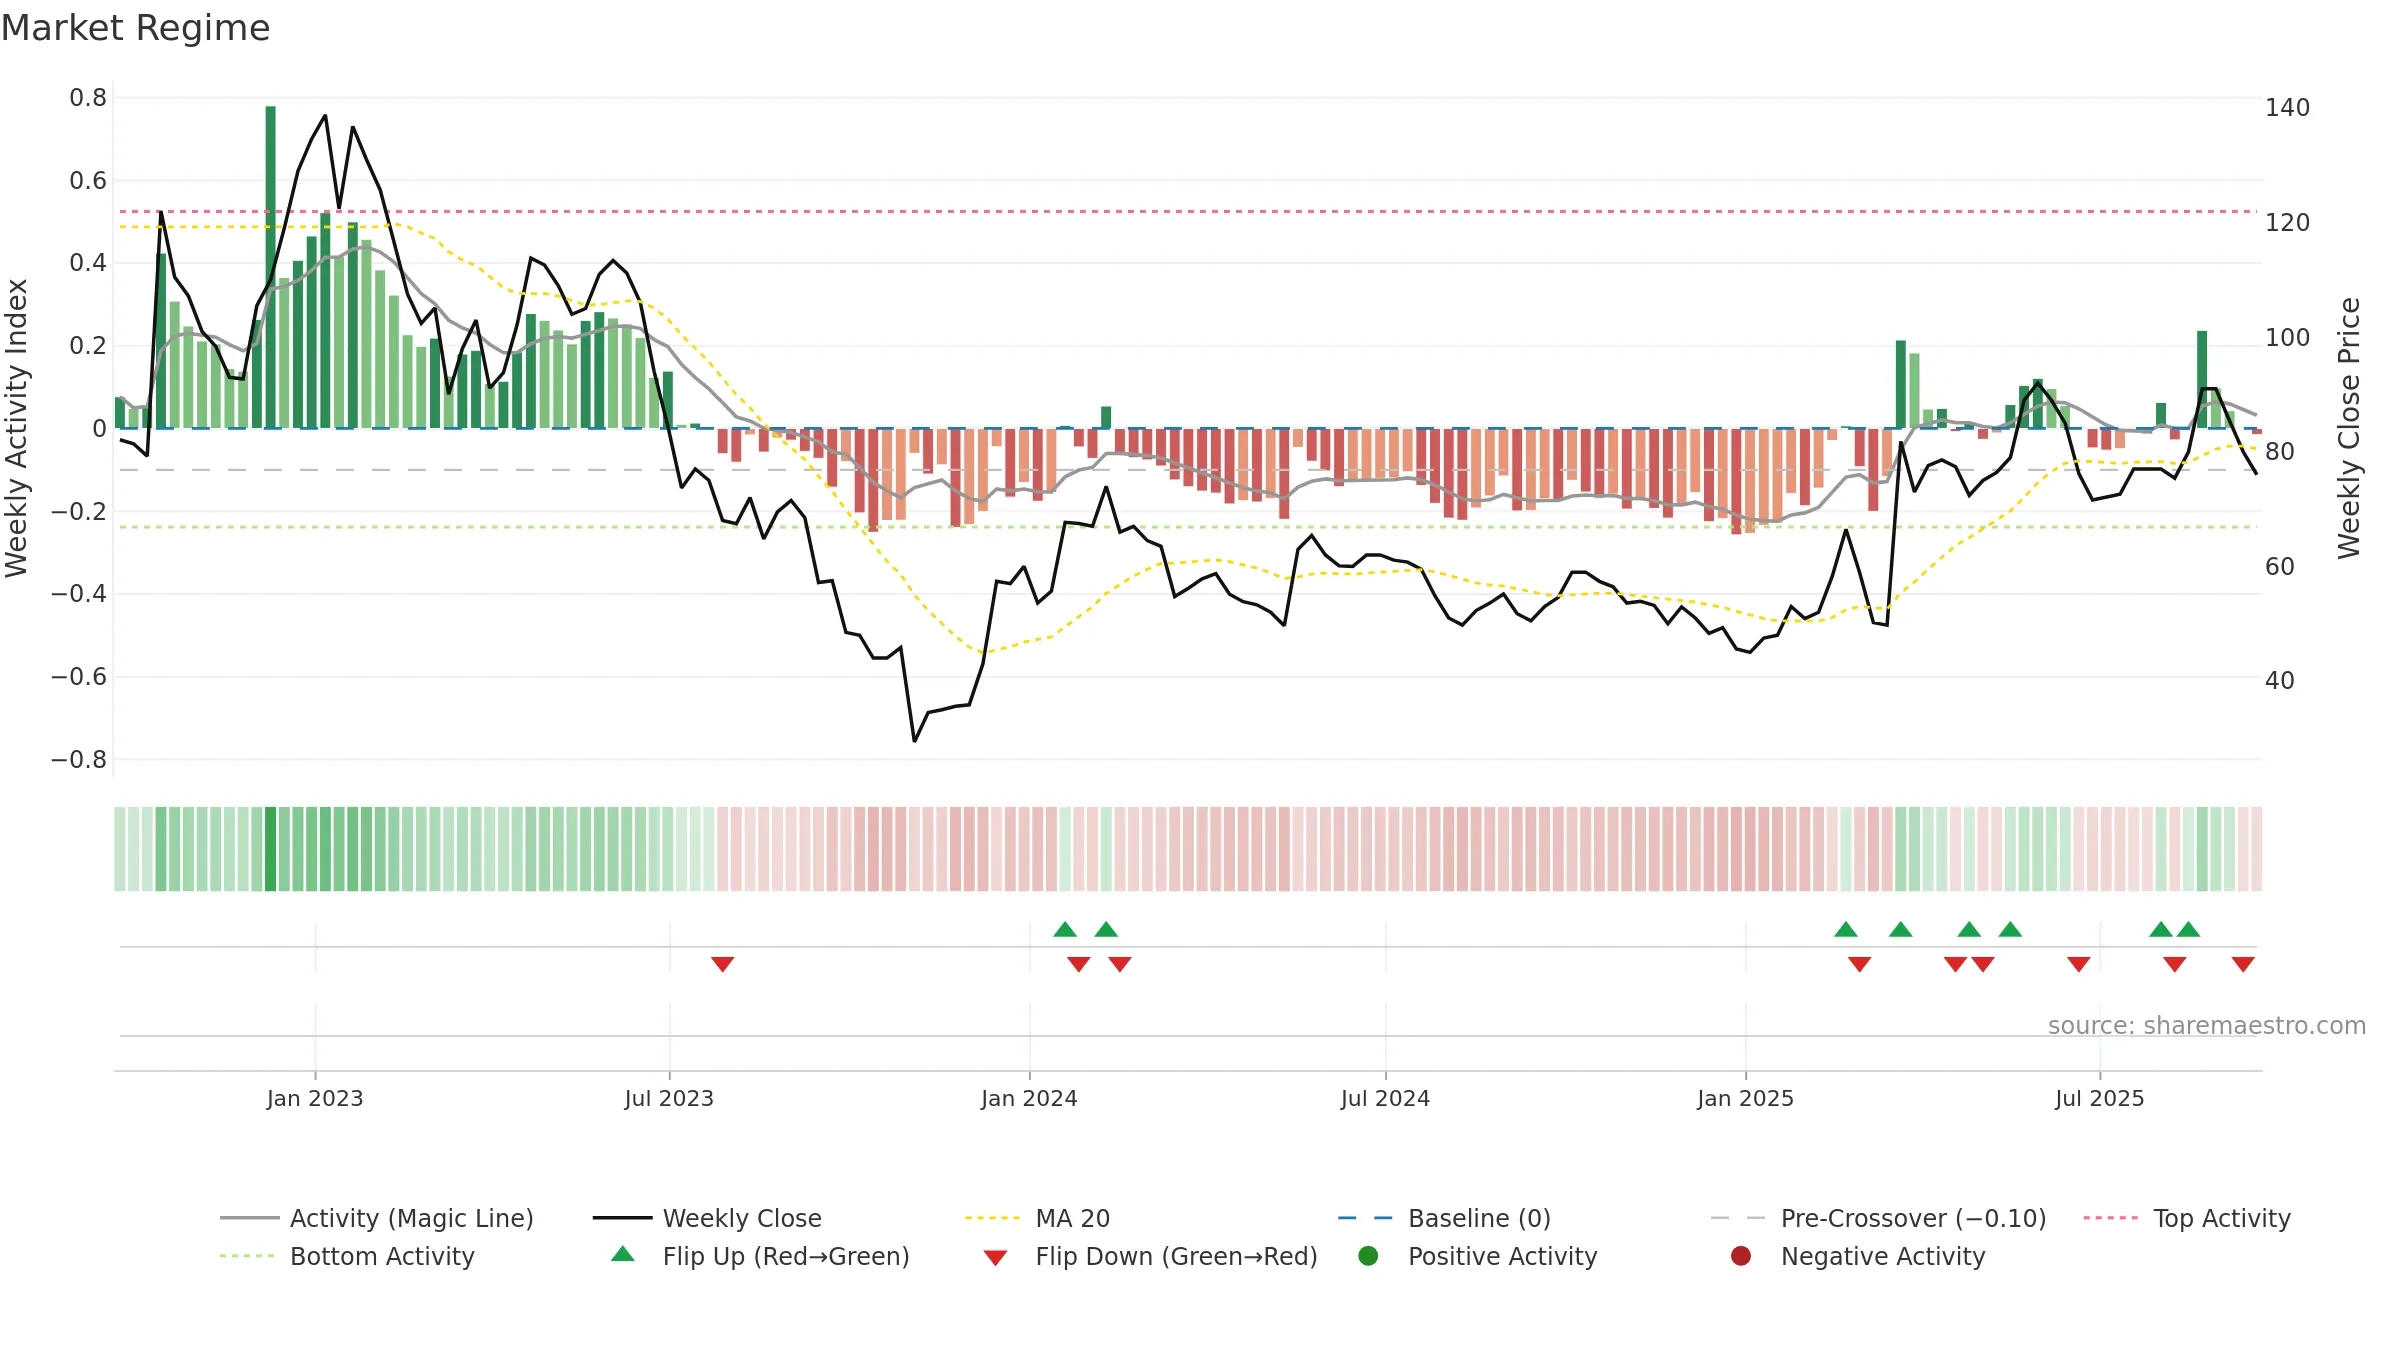Click the darkest green cell in the heatmap strip
This screenshot has height=1350, width=2400.
pyautogui.click(x=270, y=849)
